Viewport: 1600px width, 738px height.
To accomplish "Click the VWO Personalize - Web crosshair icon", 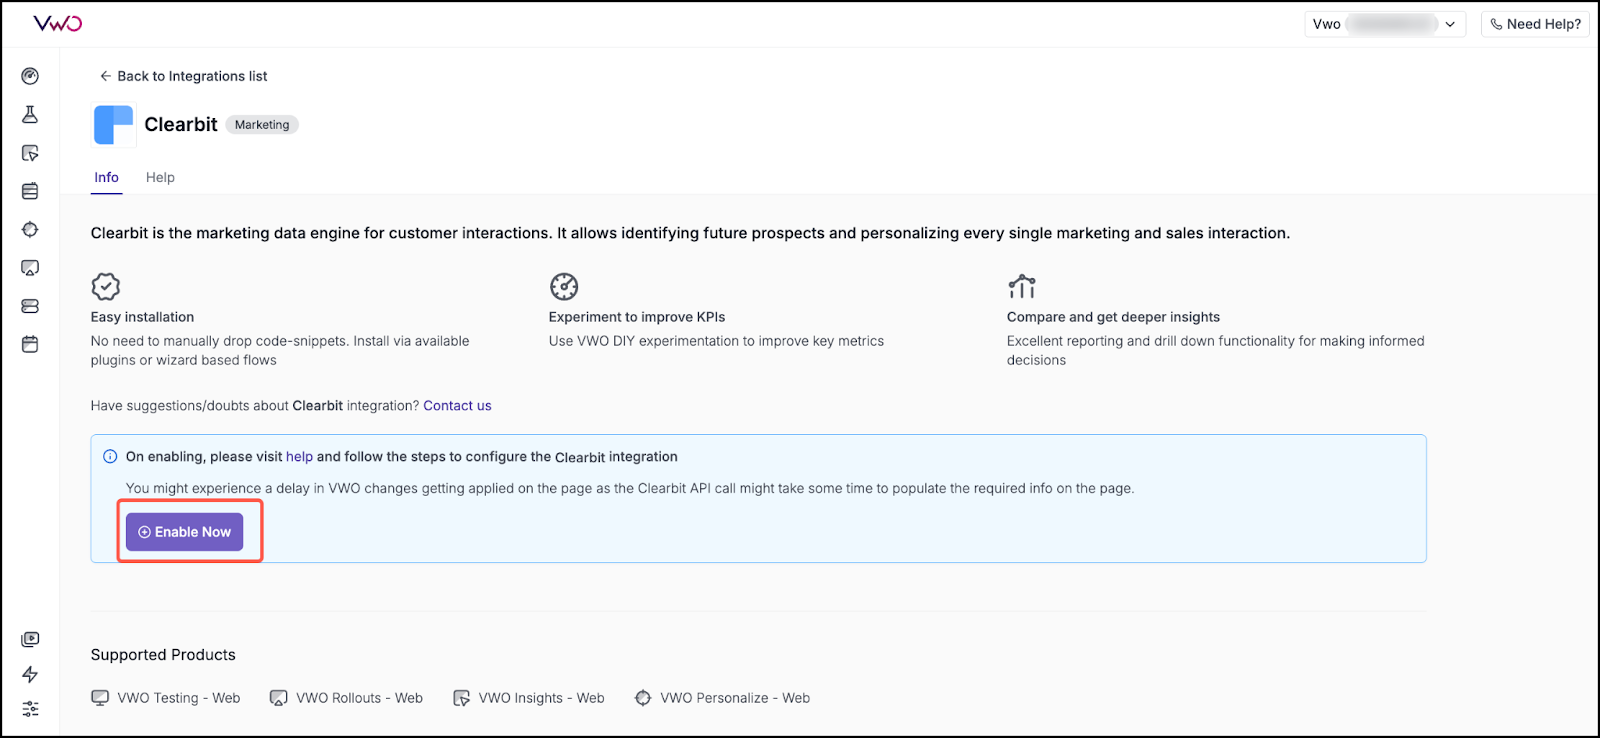I will 643,698.
